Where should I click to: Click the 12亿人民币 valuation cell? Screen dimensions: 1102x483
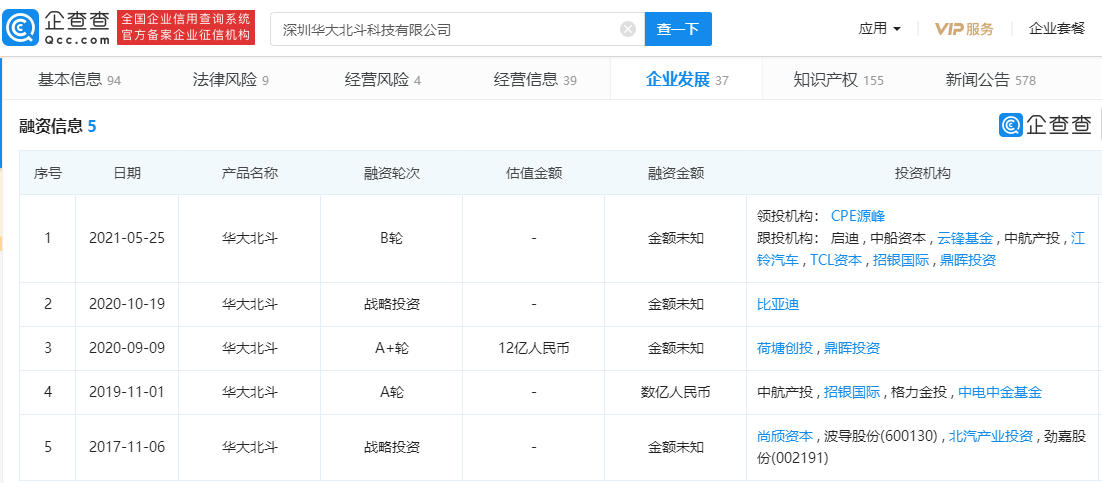534,348
